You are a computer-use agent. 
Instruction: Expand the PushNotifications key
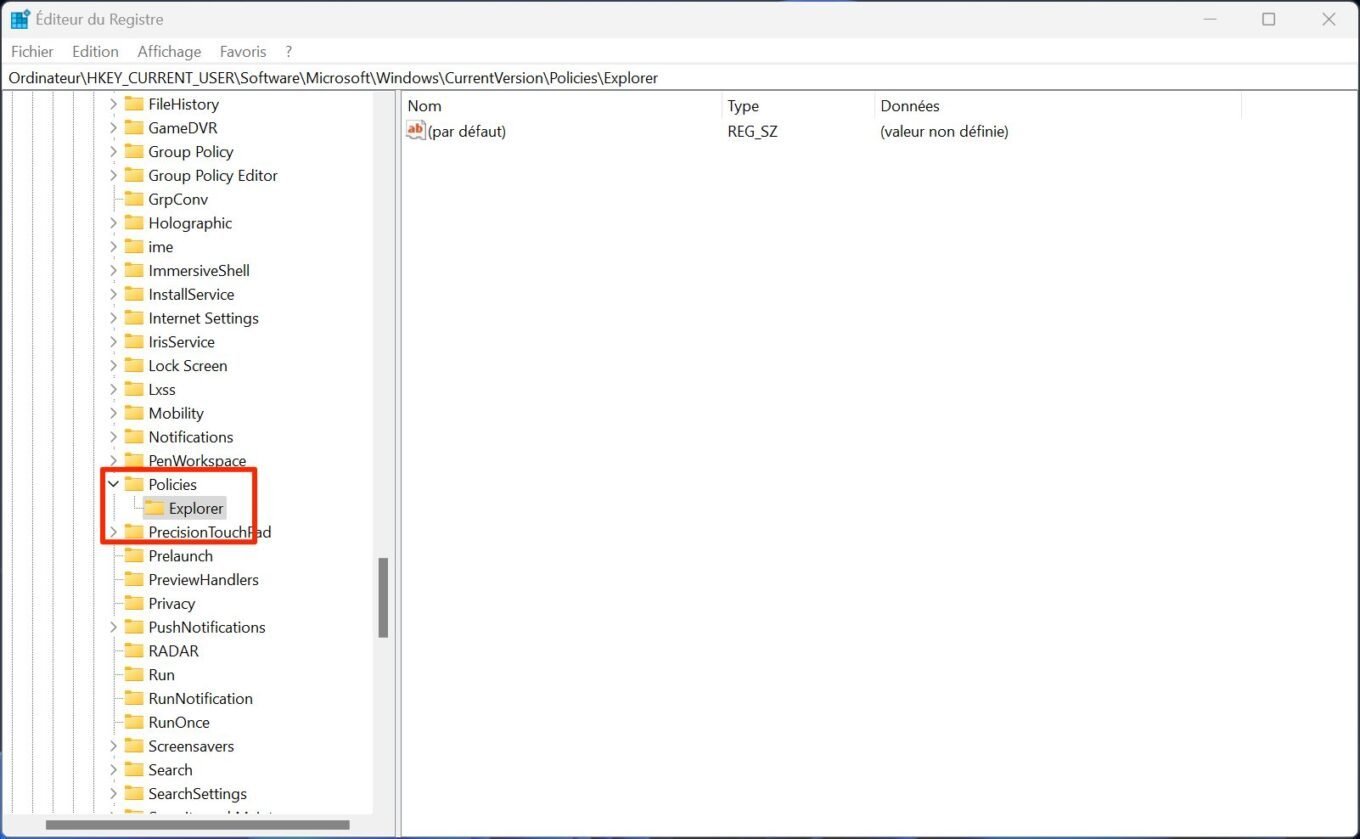(113, 627)
